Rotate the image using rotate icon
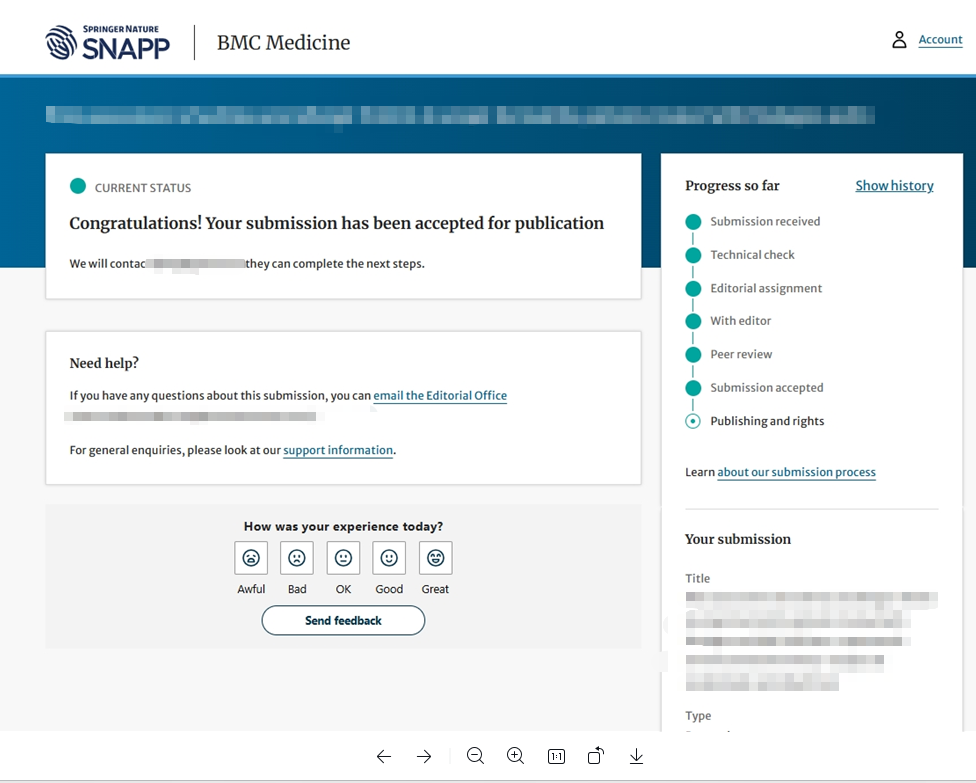Image resolution: width=976 pixels, height=783 pixels. (595, 757)
